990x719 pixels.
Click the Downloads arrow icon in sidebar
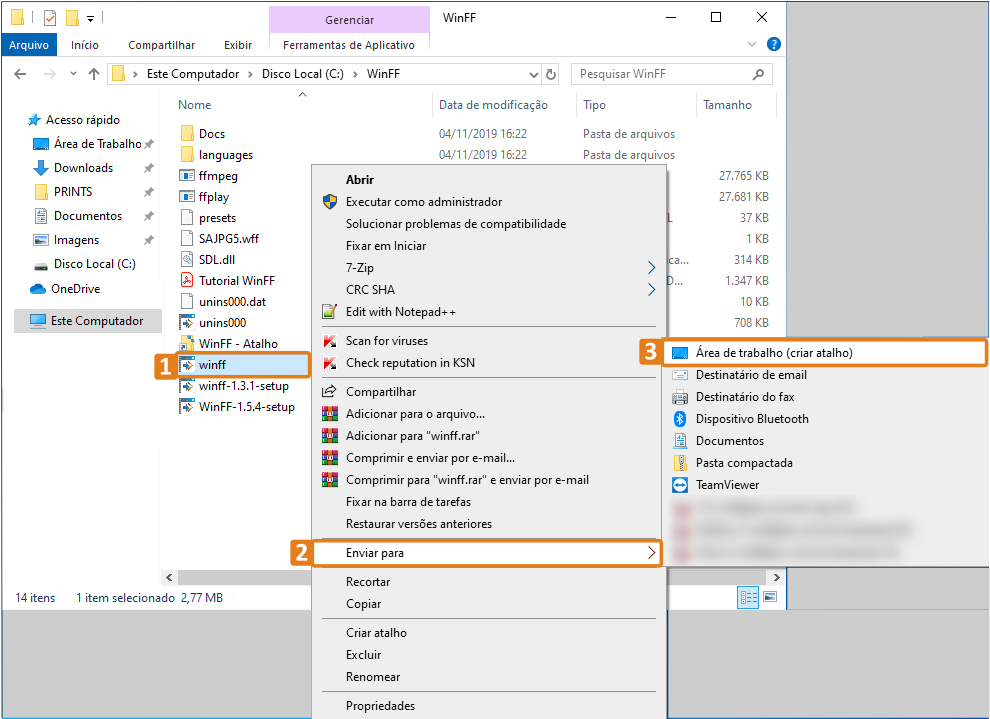41,168
